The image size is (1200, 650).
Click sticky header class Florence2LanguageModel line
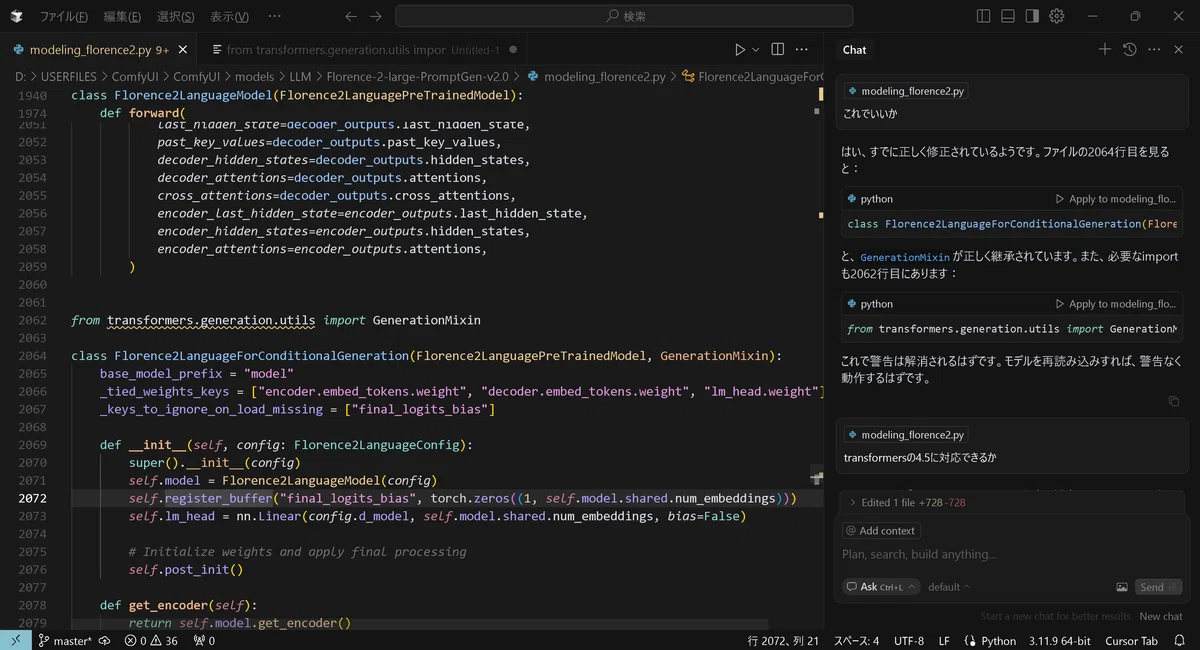(297, 95)
